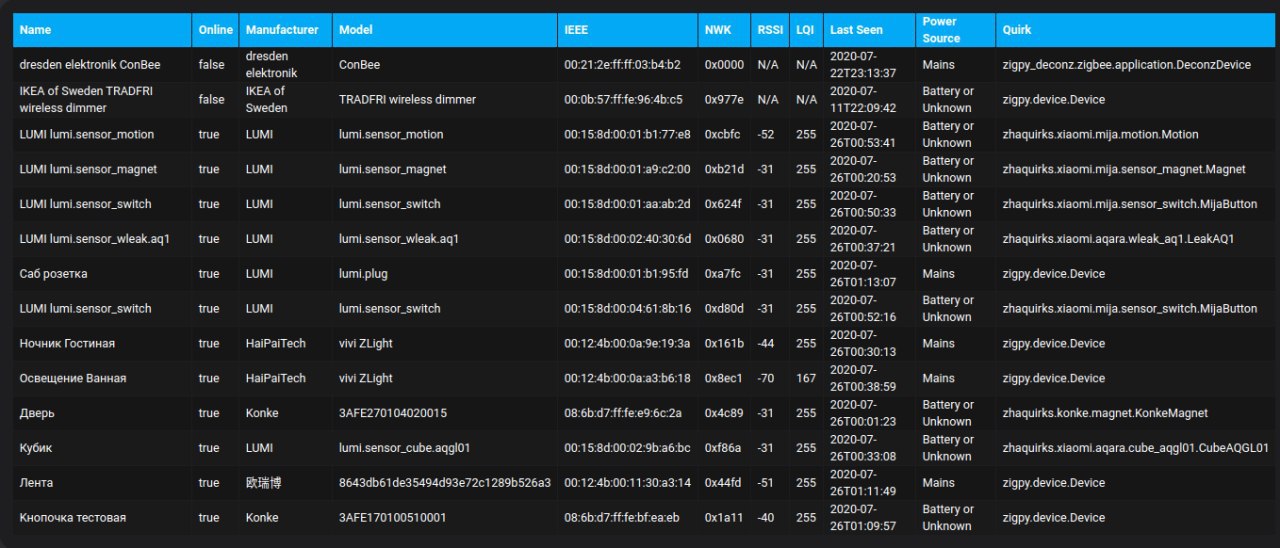The height and width of the screenshot is (548, 1280).
Task: Click the IEEE address 00:15:8d:00:02:40:30:6d
Action: point(627,239)
